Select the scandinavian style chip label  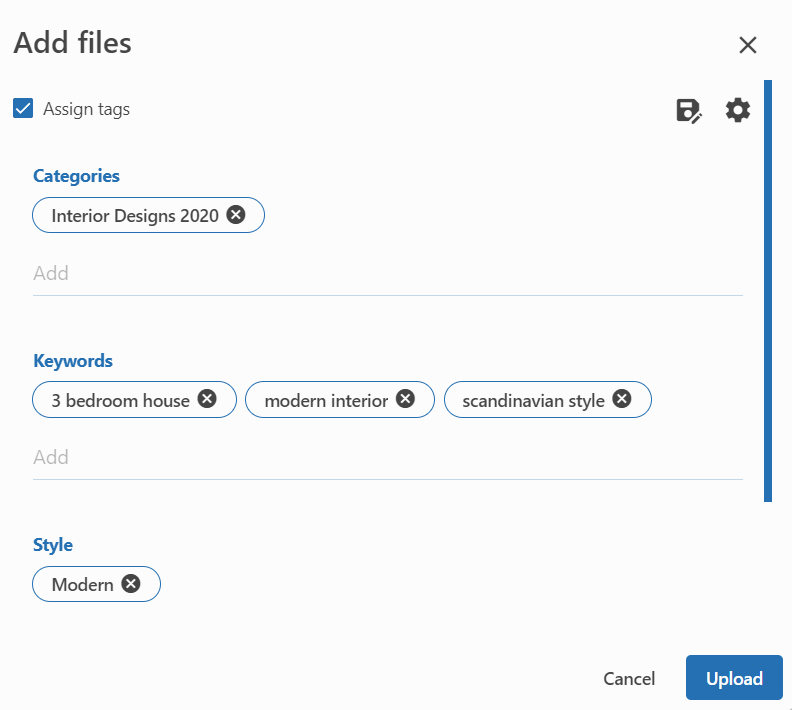[533, 400]
